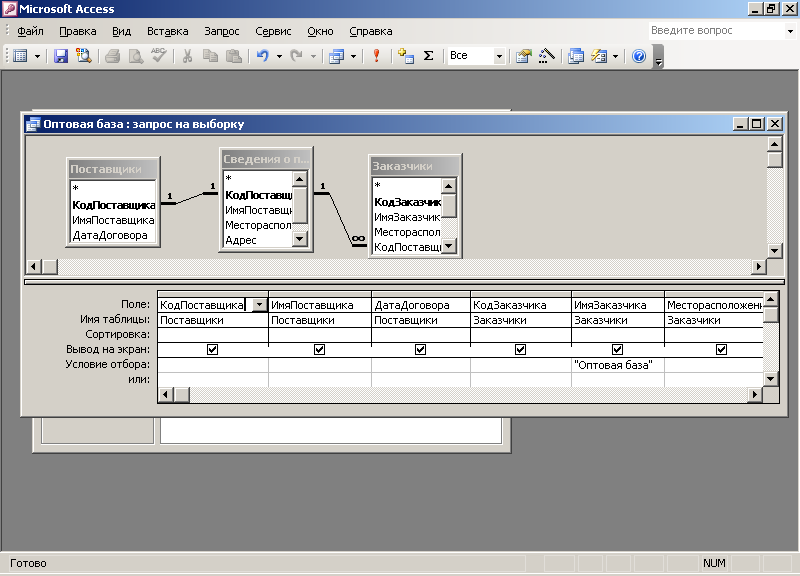Open print preview icon
Image resolution: width=800 pixels, height=576 pixels.
click(136, 56)
